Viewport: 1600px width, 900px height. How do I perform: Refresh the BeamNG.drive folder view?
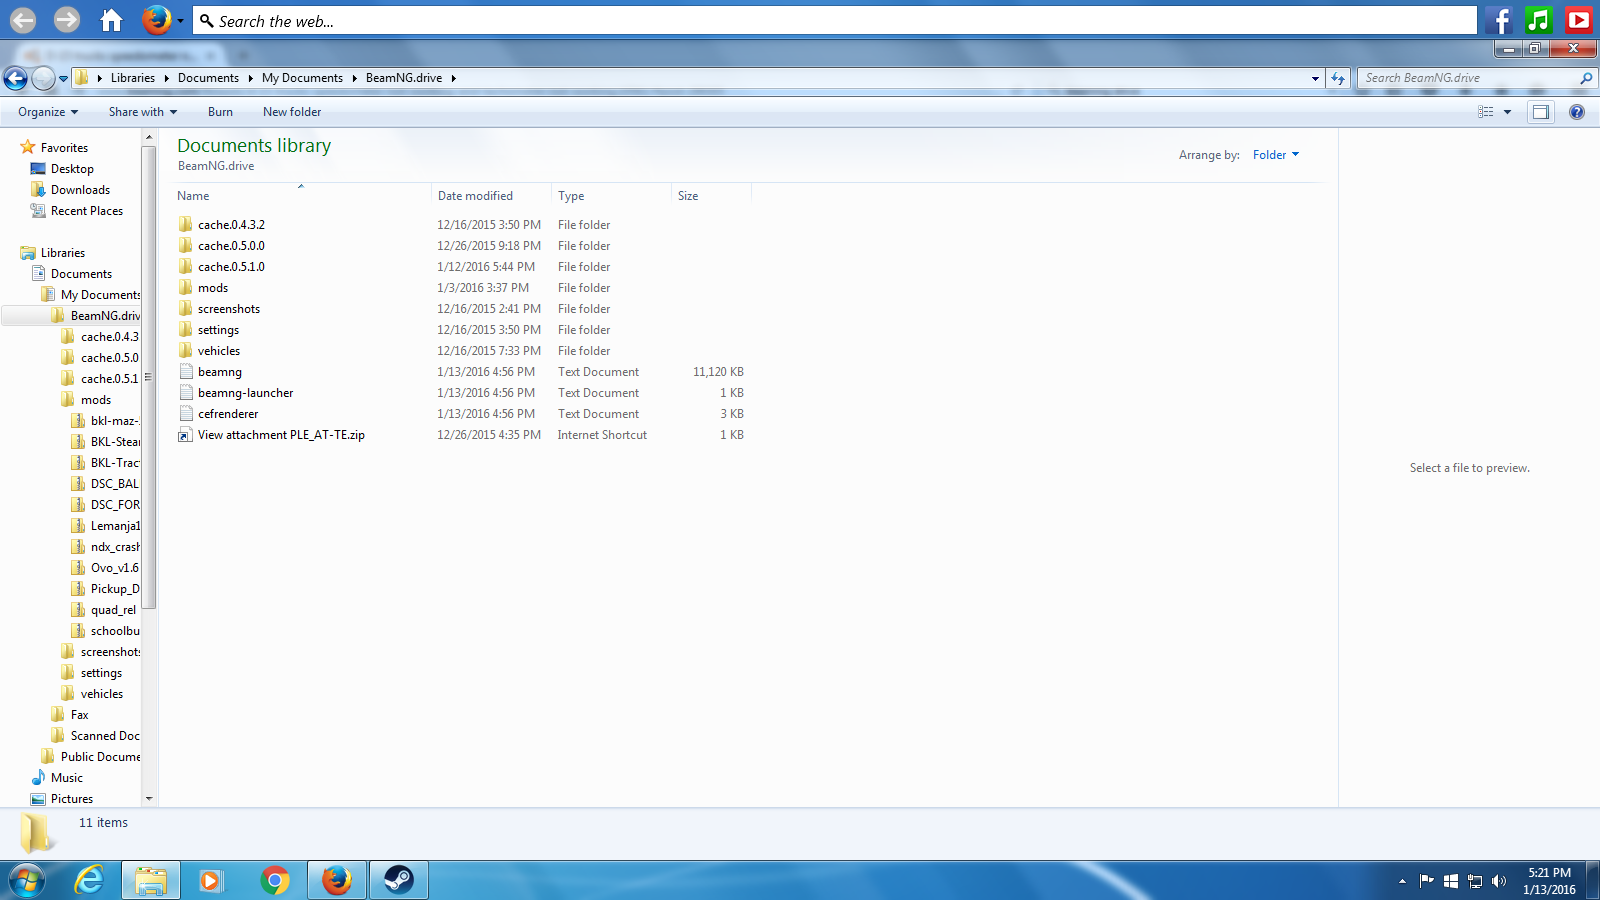(1338, 78)
